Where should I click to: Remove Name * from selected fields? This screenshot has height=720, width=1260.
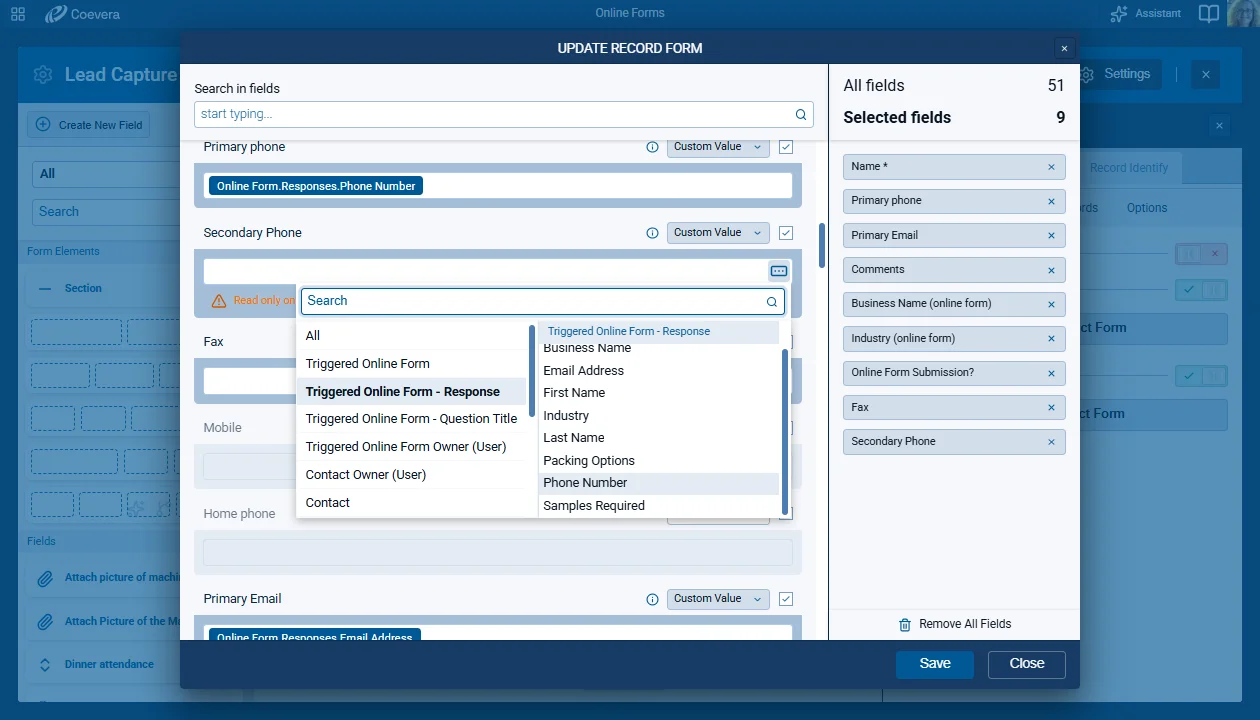[x=1051, y=167]
